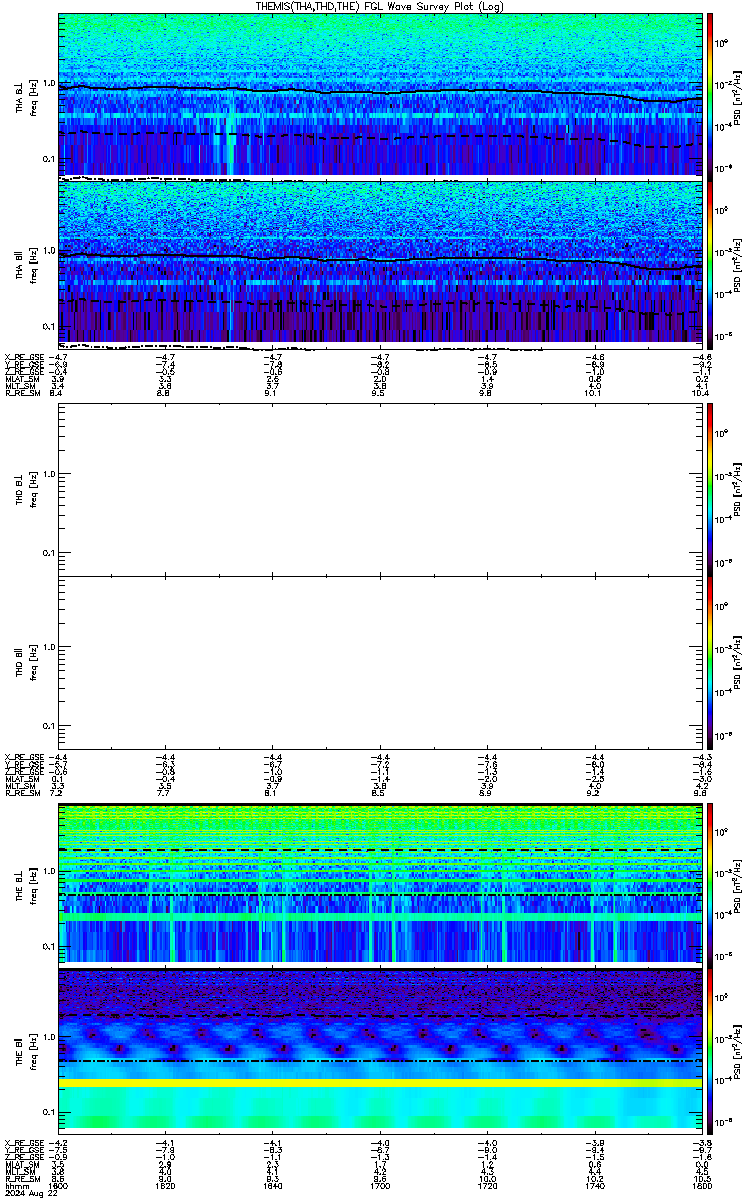Click the THE B⊥ spectrogram panel

point(379,883)
